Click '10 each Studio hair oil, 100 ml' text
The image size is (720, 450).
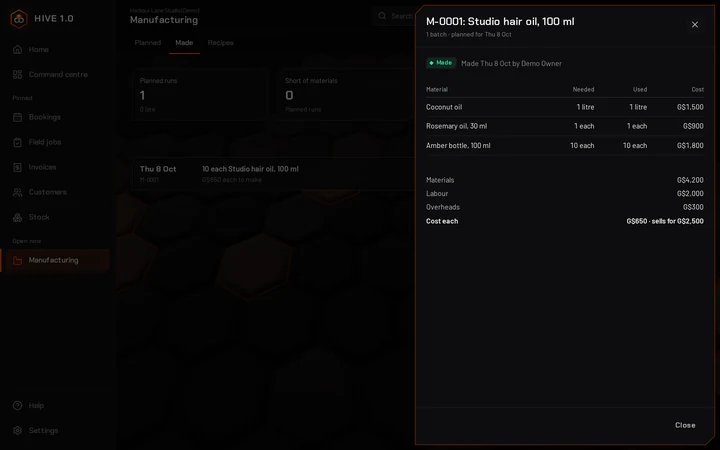[x=250, y=169]
